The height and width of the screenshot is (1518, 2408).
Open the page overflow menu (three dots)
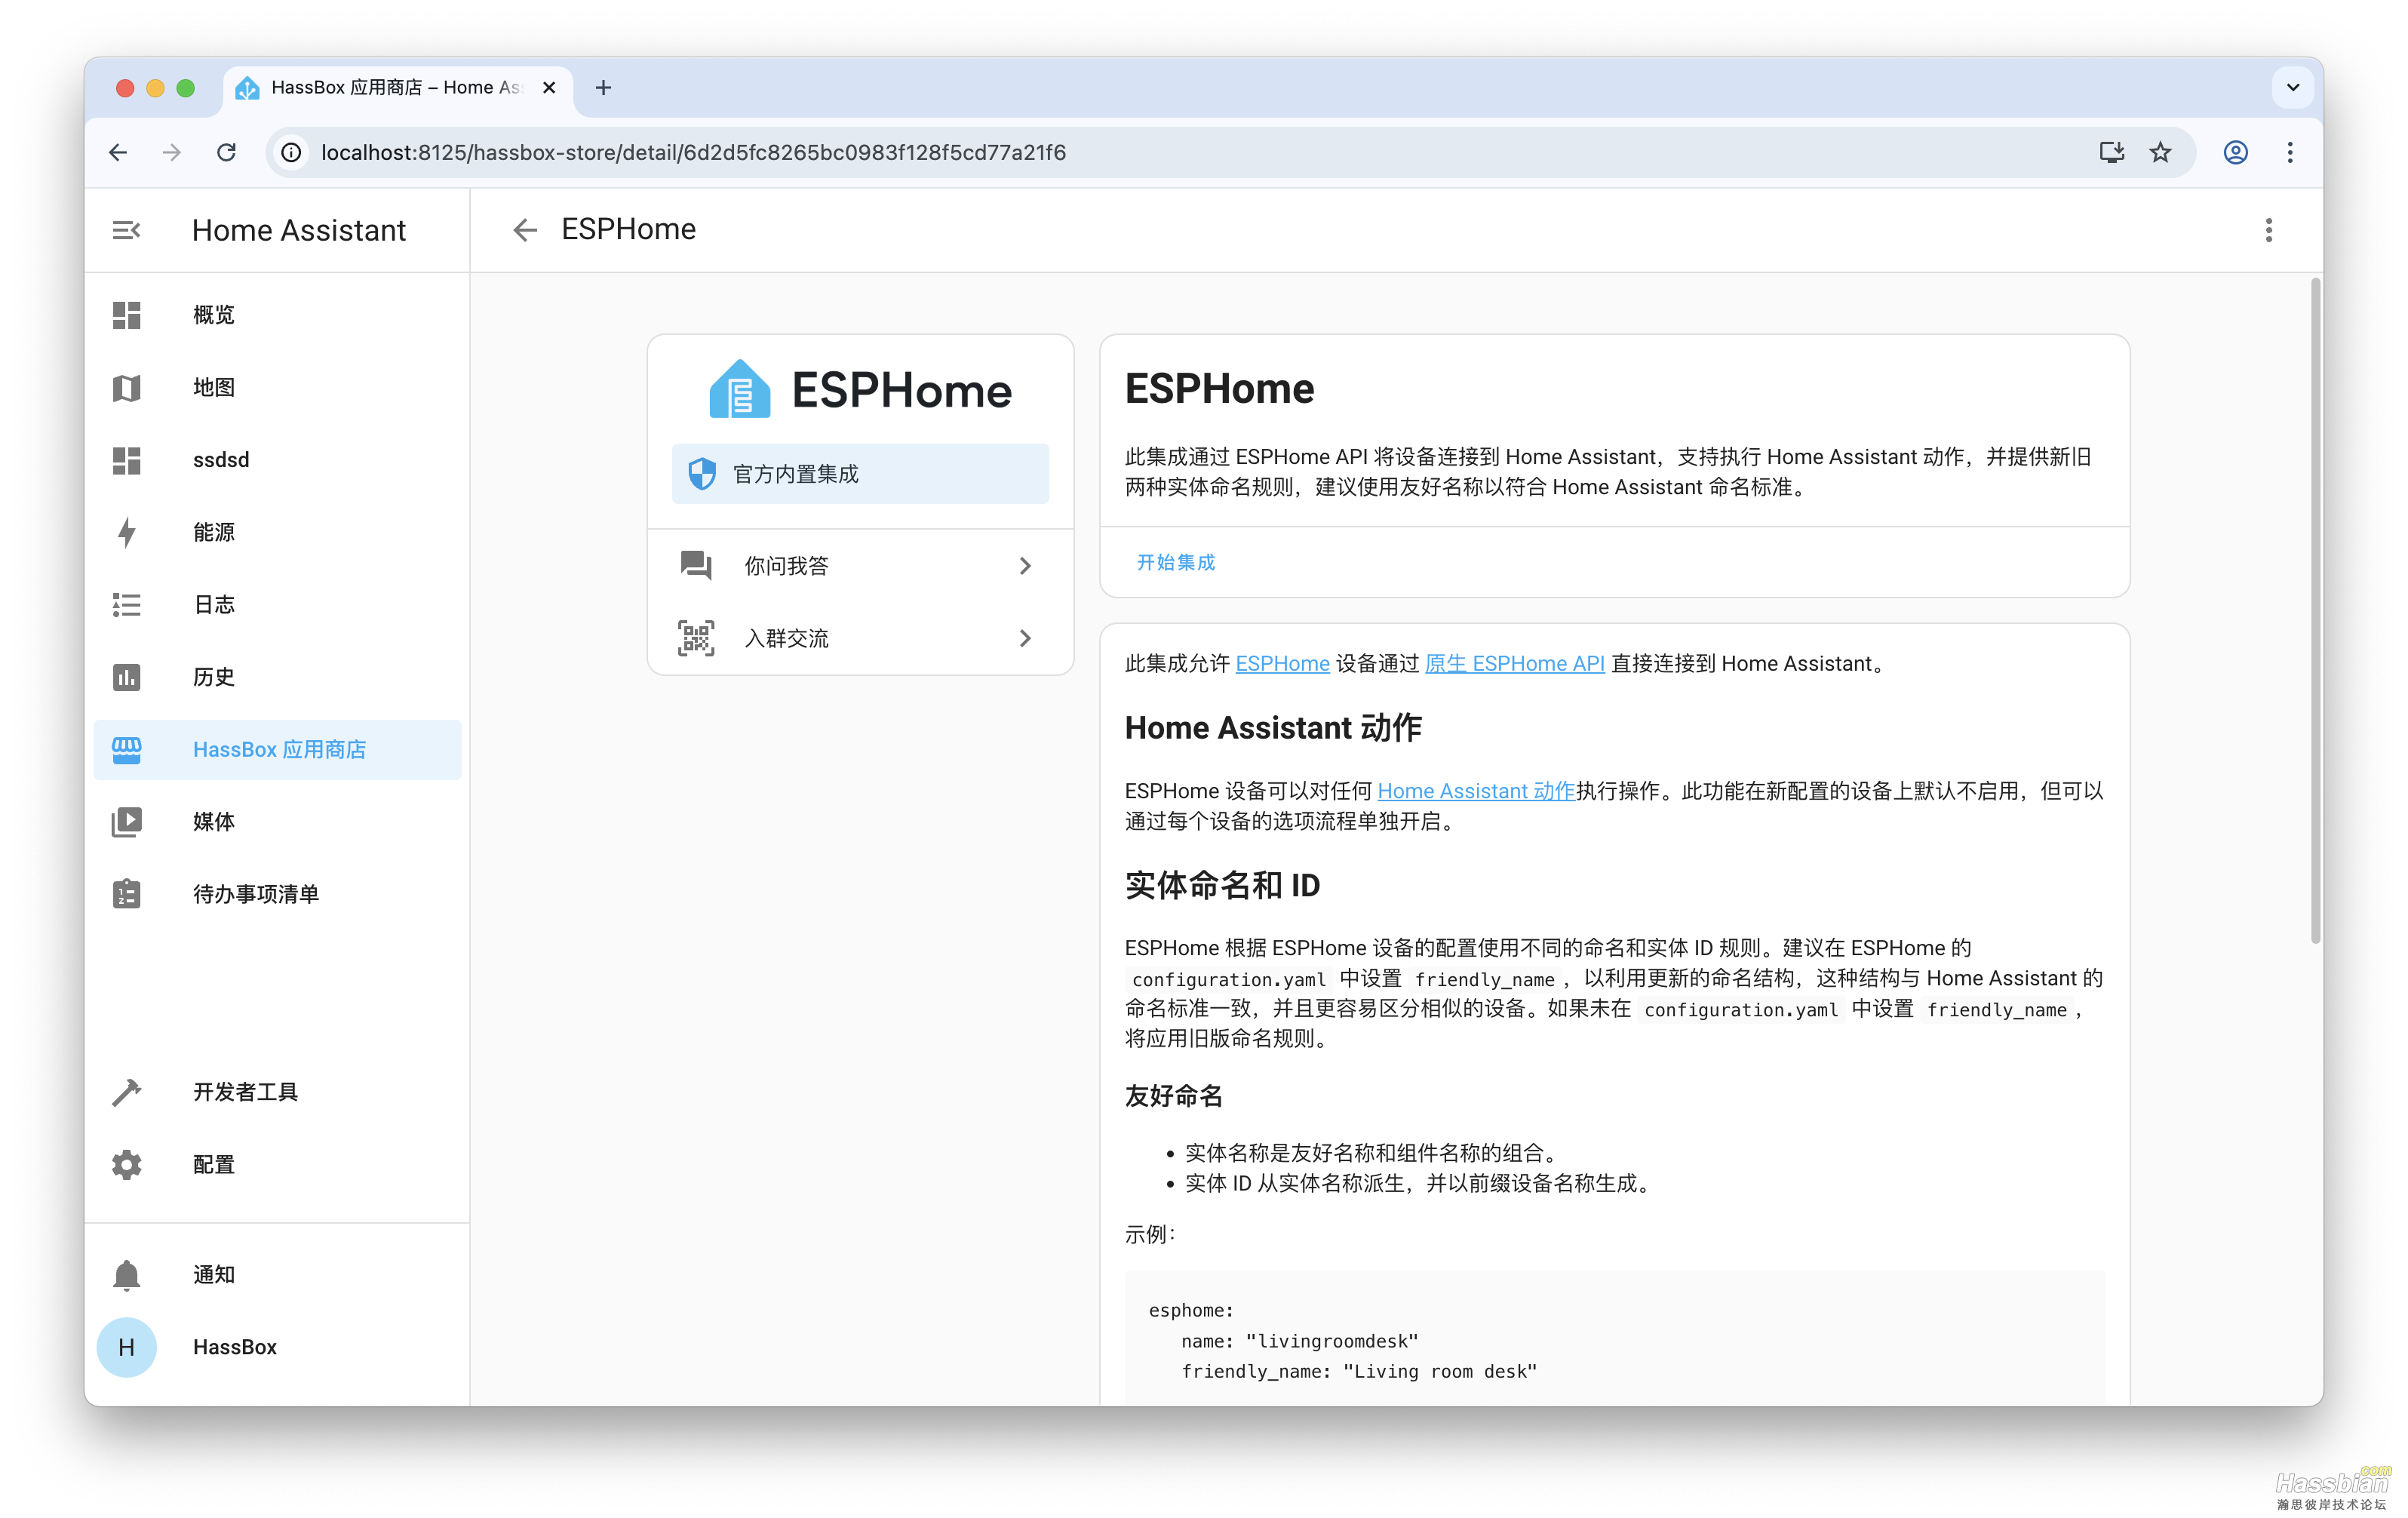point(2268,230)
